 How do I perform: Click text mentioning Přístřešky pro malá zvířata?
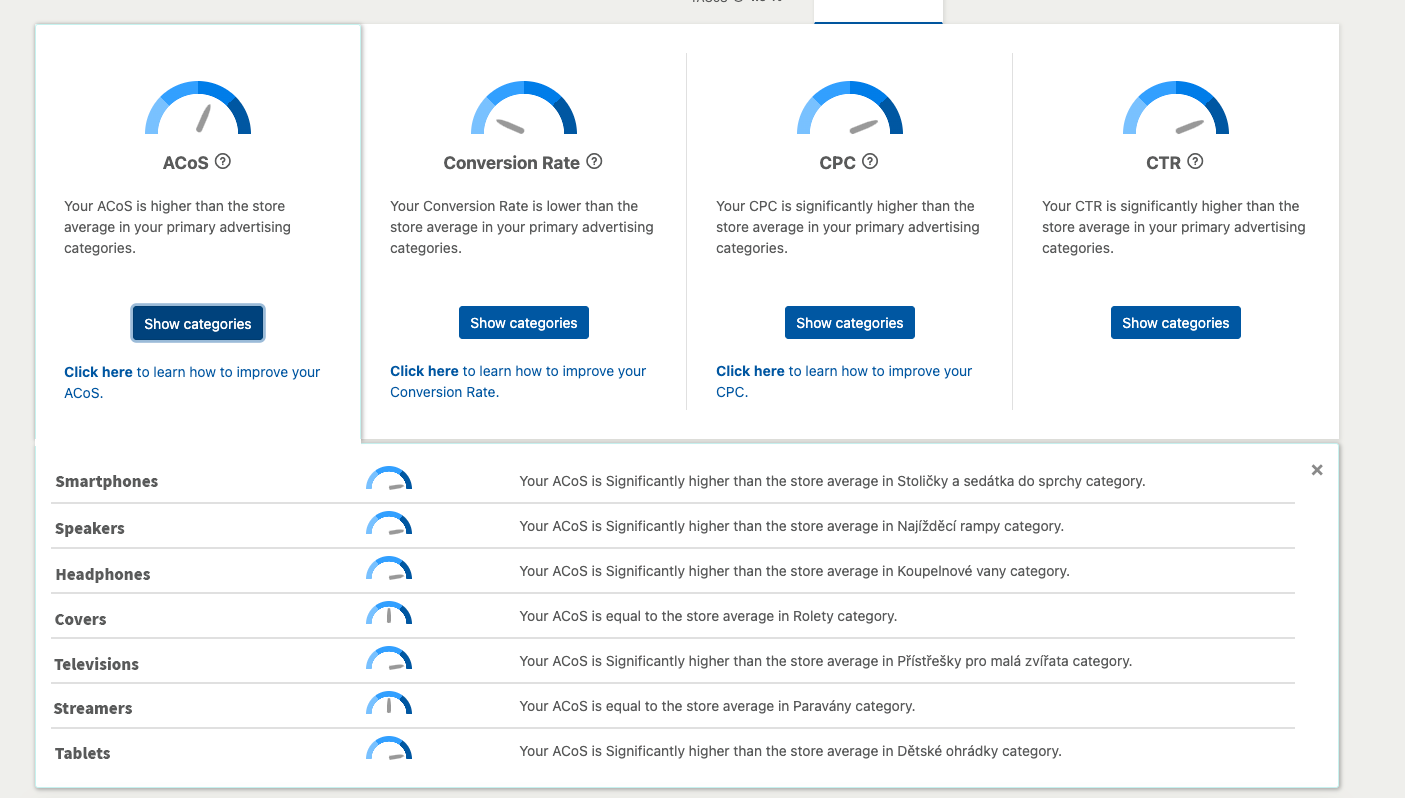click(825, 661)
